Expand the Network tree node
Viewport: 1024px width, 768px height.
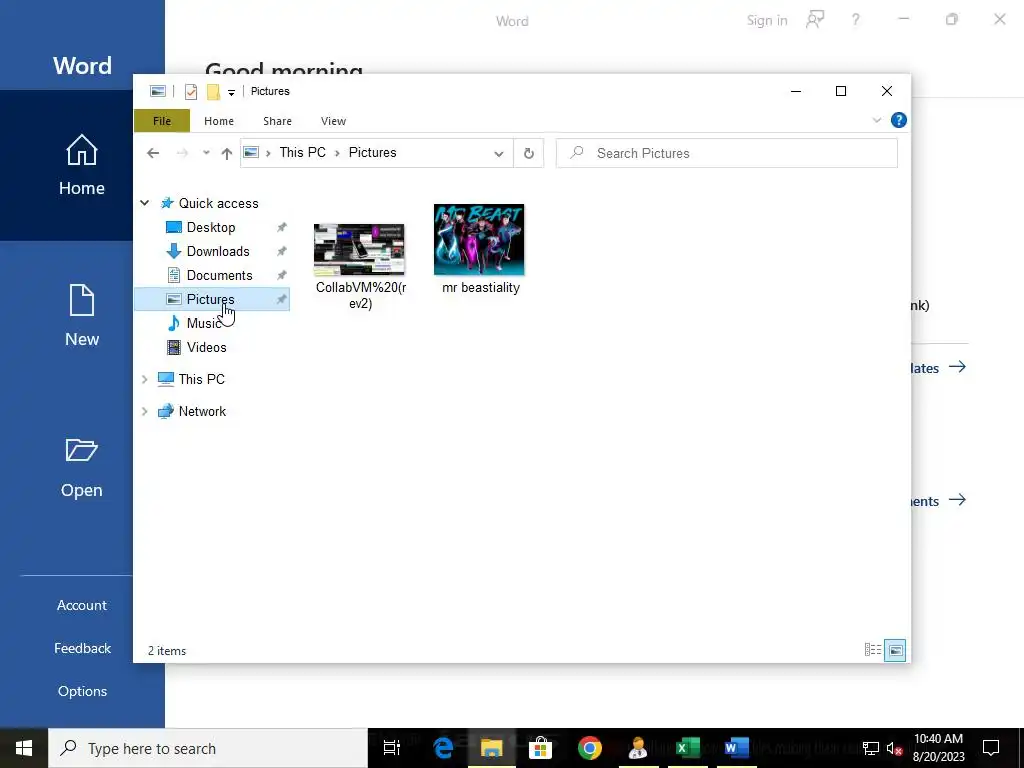(x=145, y=411)
